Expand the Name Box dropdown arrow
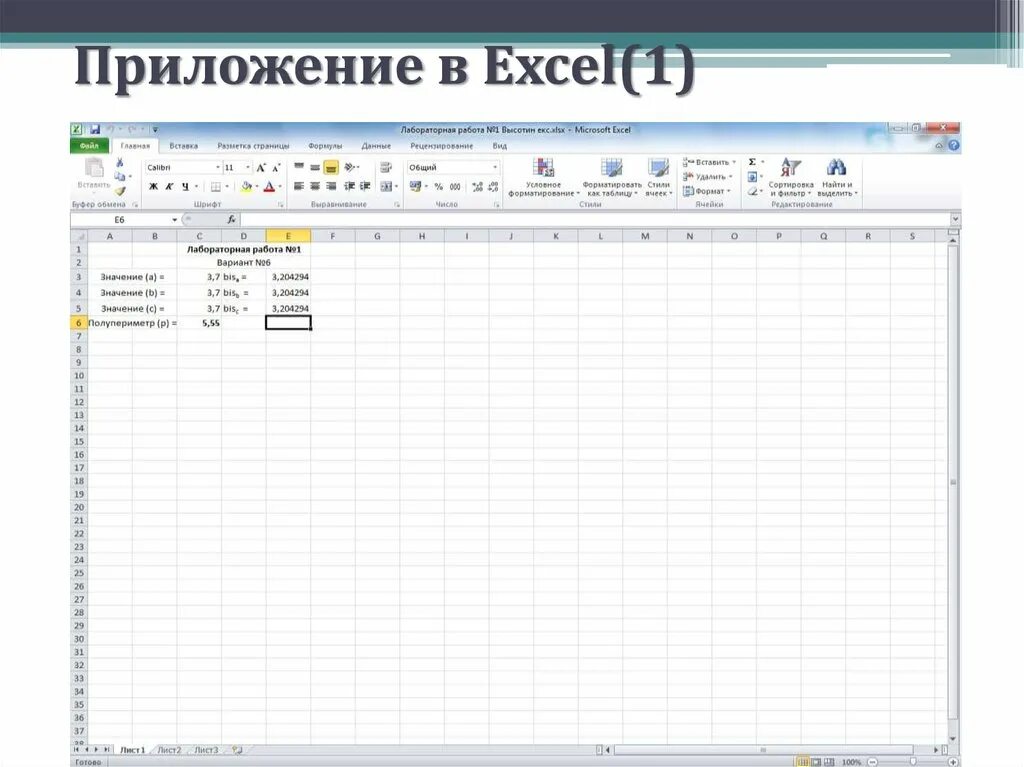The image size is (1024, 767). (174, 220)
